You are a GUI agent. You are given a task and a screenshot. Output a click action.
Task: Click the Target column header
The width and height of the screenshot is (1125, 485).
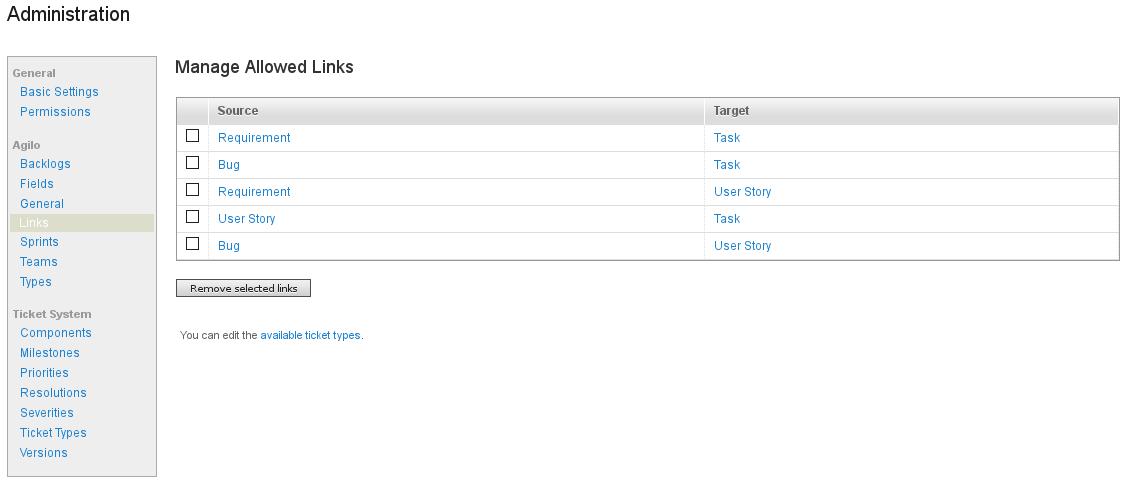point(731,111)
